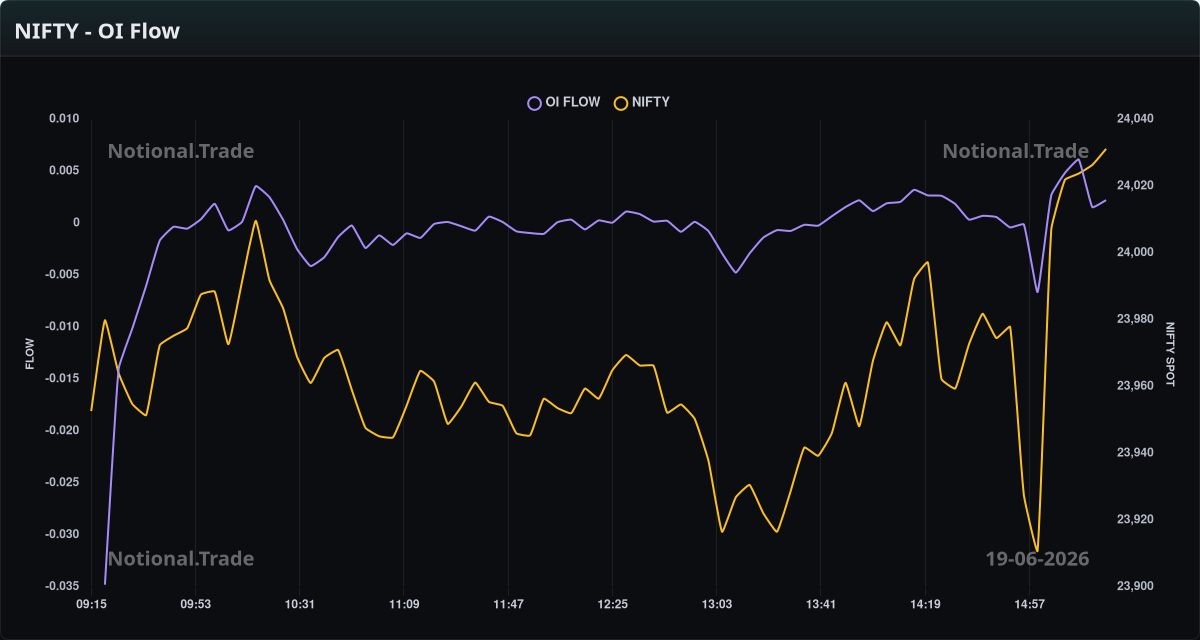Screen dimensions: 1200x640
Task: Click the 09:53 time axis label
Action: [x=195, y=604]
